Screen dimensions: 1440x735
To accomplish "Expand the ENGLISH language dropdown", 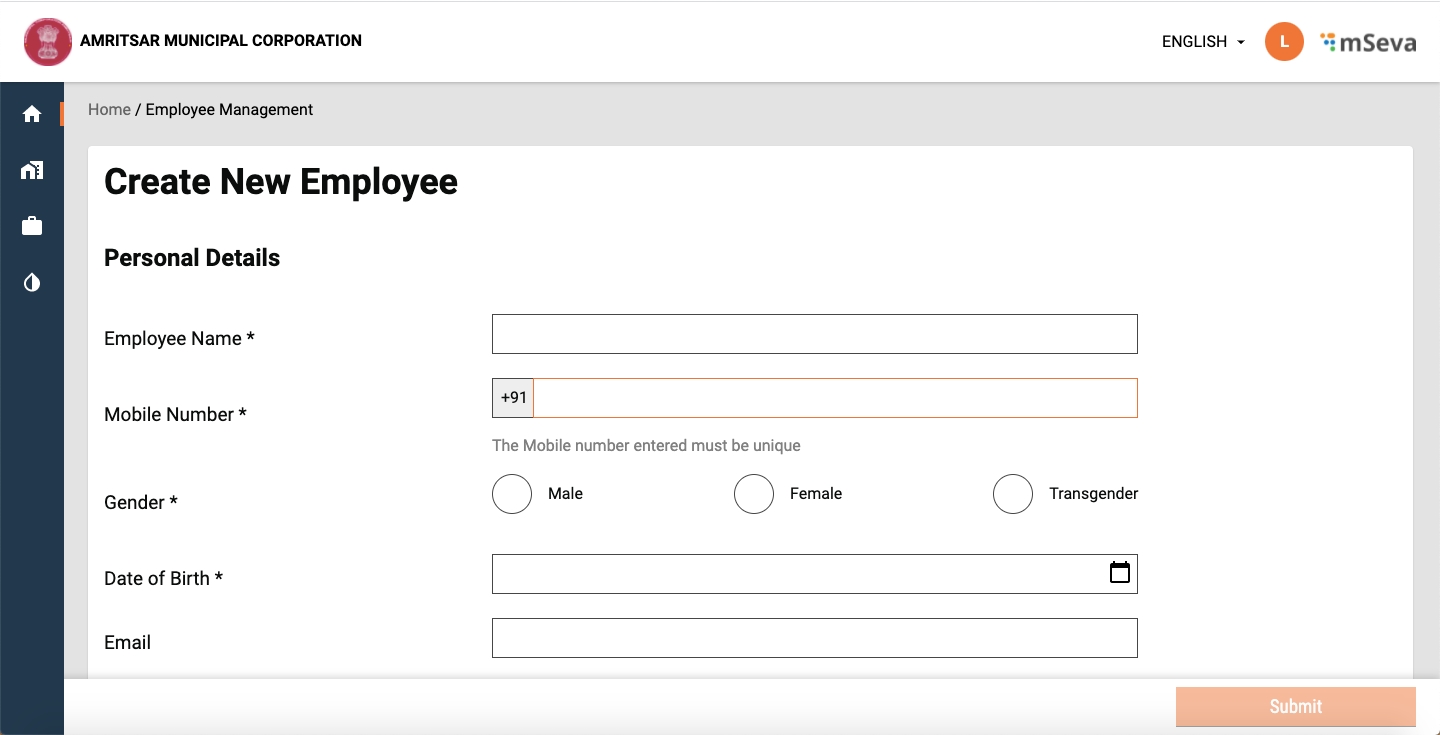I will click(1203, 42).
